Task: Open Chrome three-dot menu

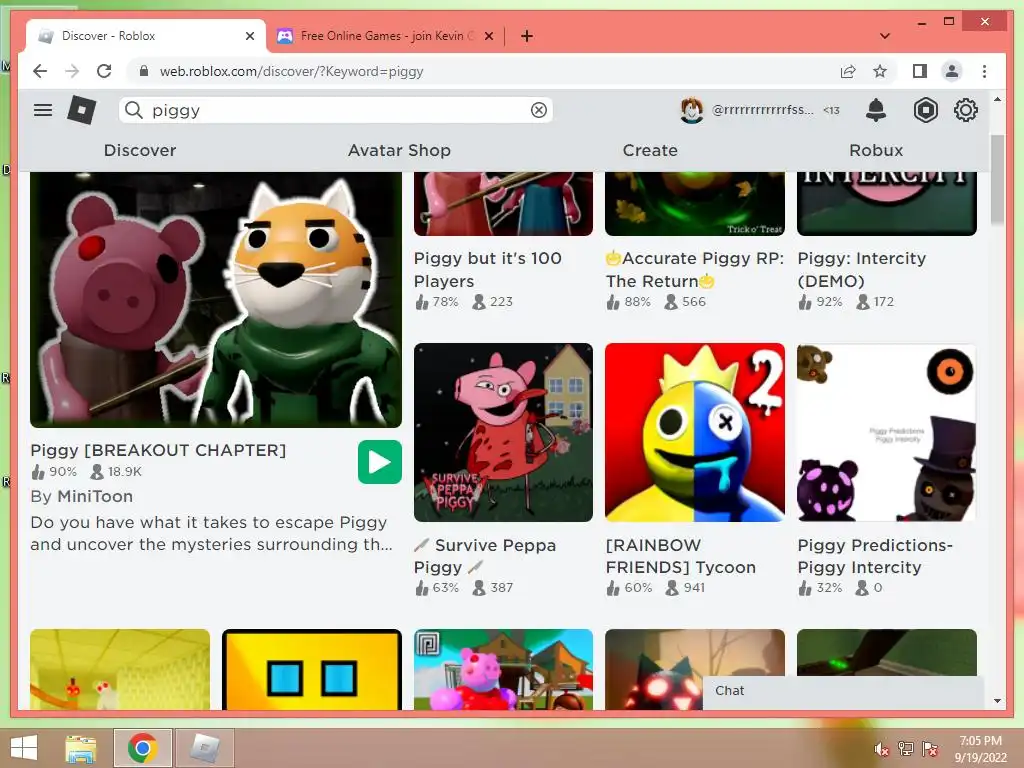Action: 984,71
